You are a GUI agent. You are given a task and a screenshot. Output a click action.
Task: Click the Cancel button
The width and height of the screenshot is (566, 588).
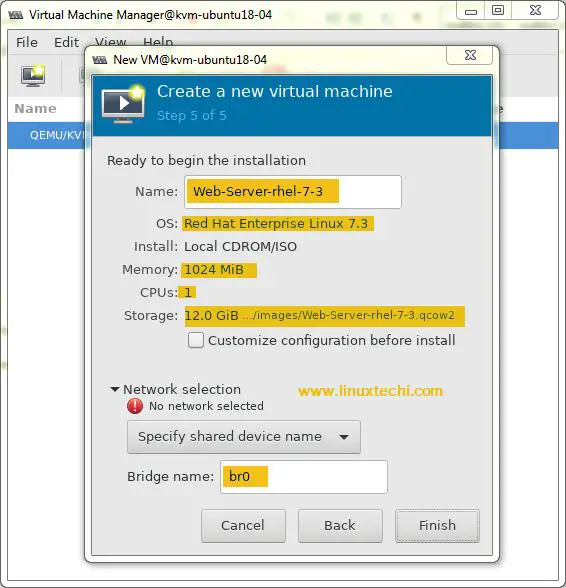pyautogui.click(x=243, y=526)
